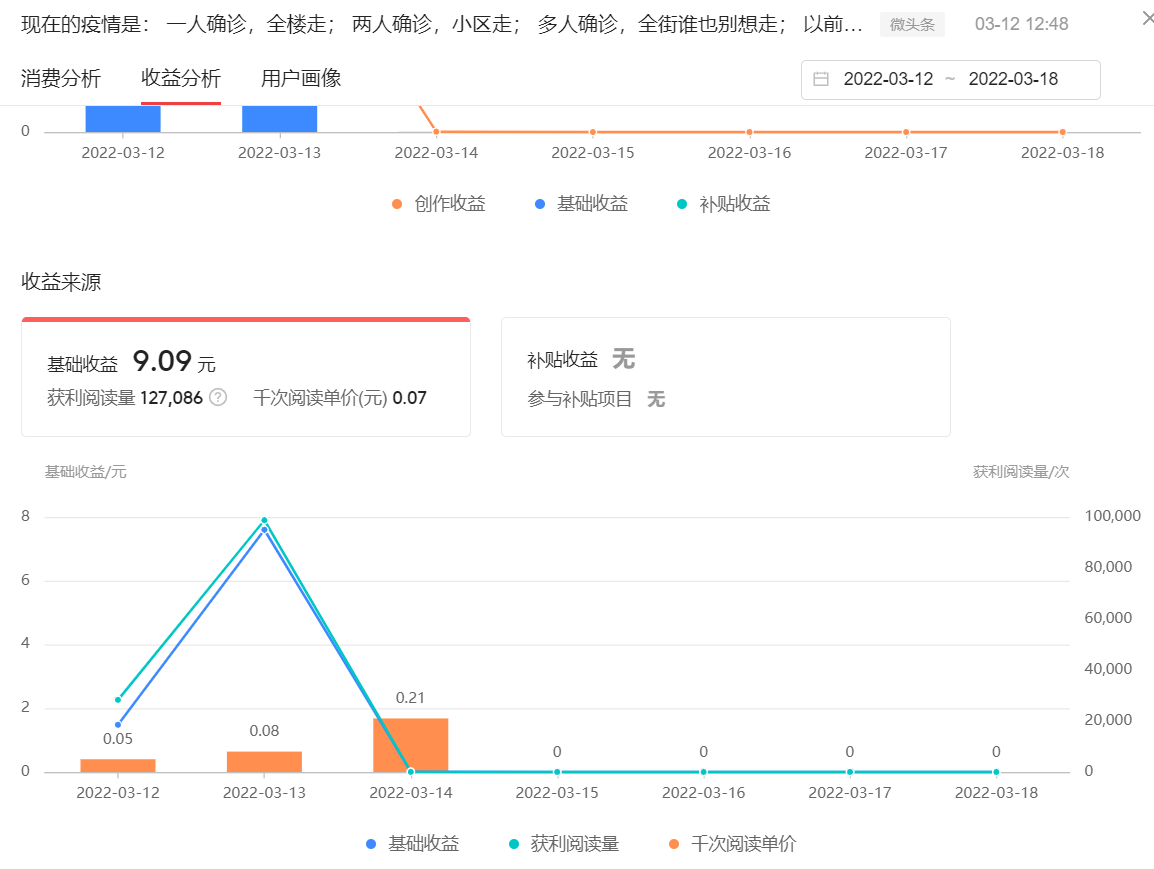This screenshot has height=869, width=1154.
Task: Open the date range calendar icon
Action: [x=822, y=79]
